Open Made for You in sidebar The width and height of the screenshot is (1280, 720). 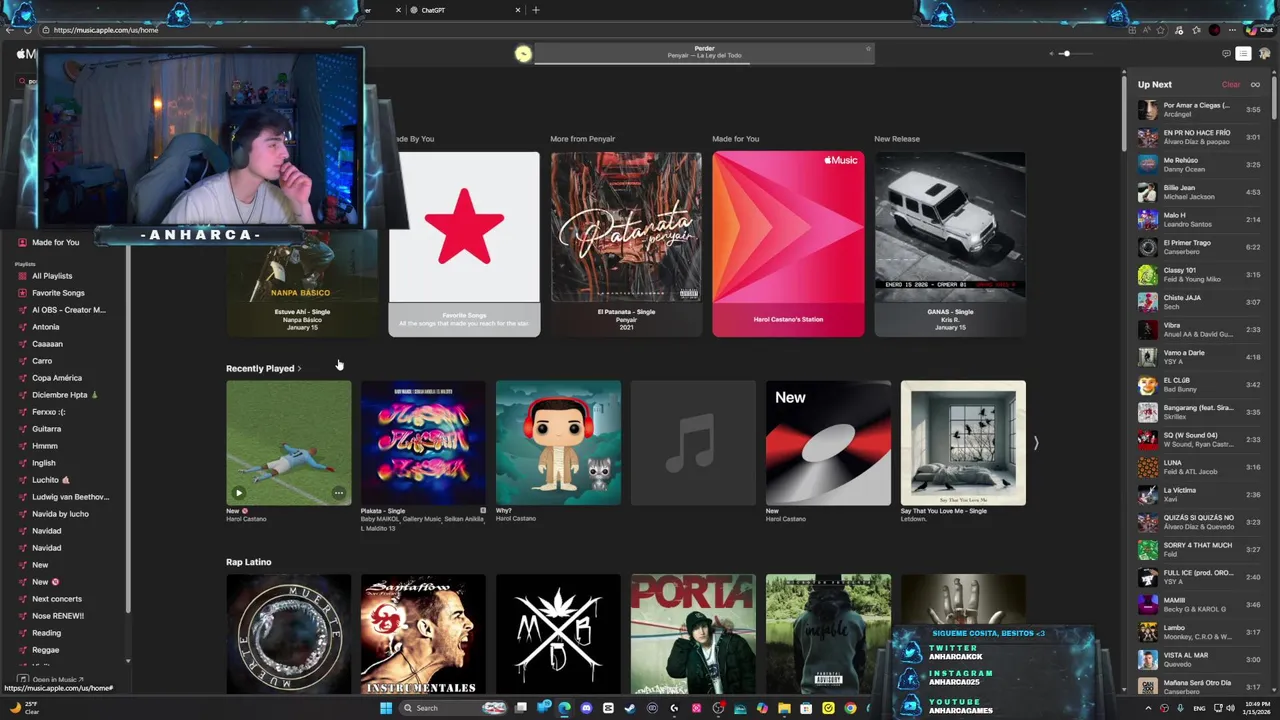tap(55, 242)
